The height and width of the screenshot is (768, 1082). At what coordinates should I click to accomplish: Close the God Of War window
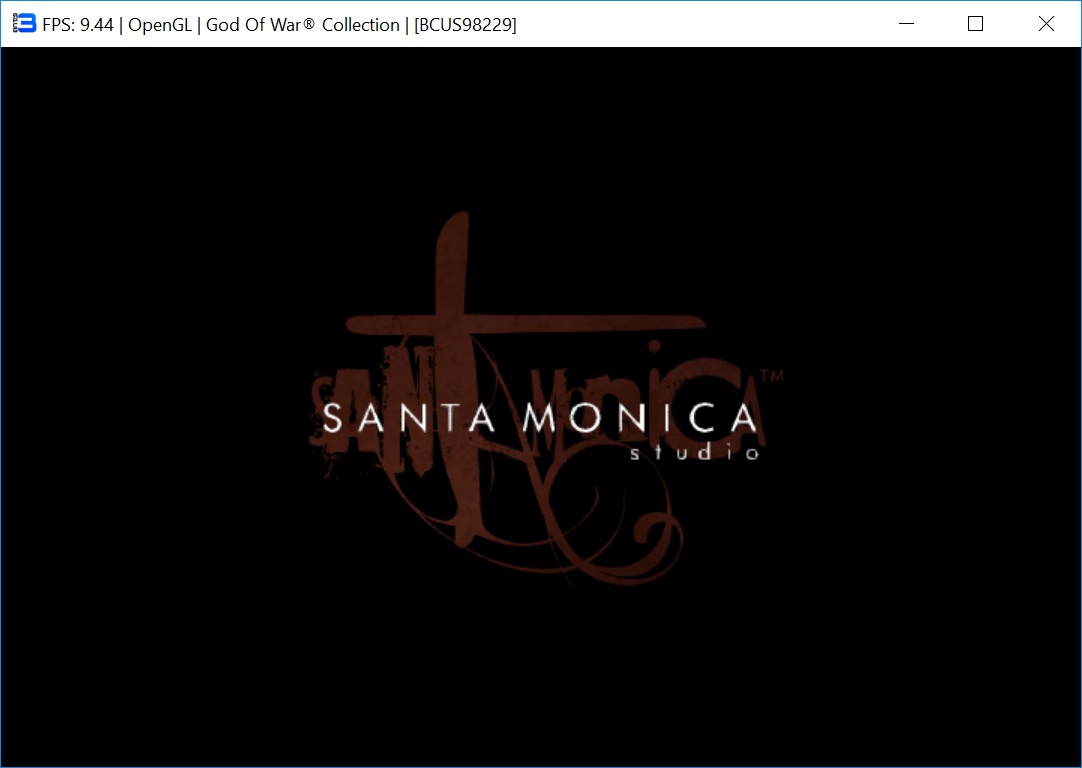coord(1046,24)
